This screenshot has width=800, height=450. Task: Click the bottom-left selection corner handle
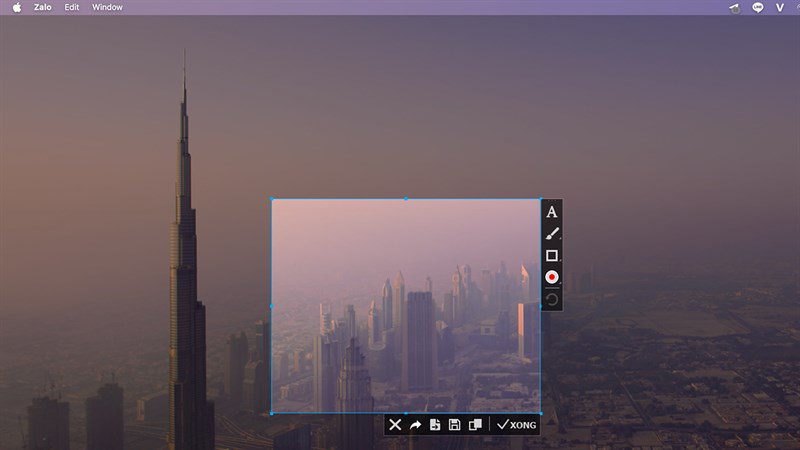[271, 413]
